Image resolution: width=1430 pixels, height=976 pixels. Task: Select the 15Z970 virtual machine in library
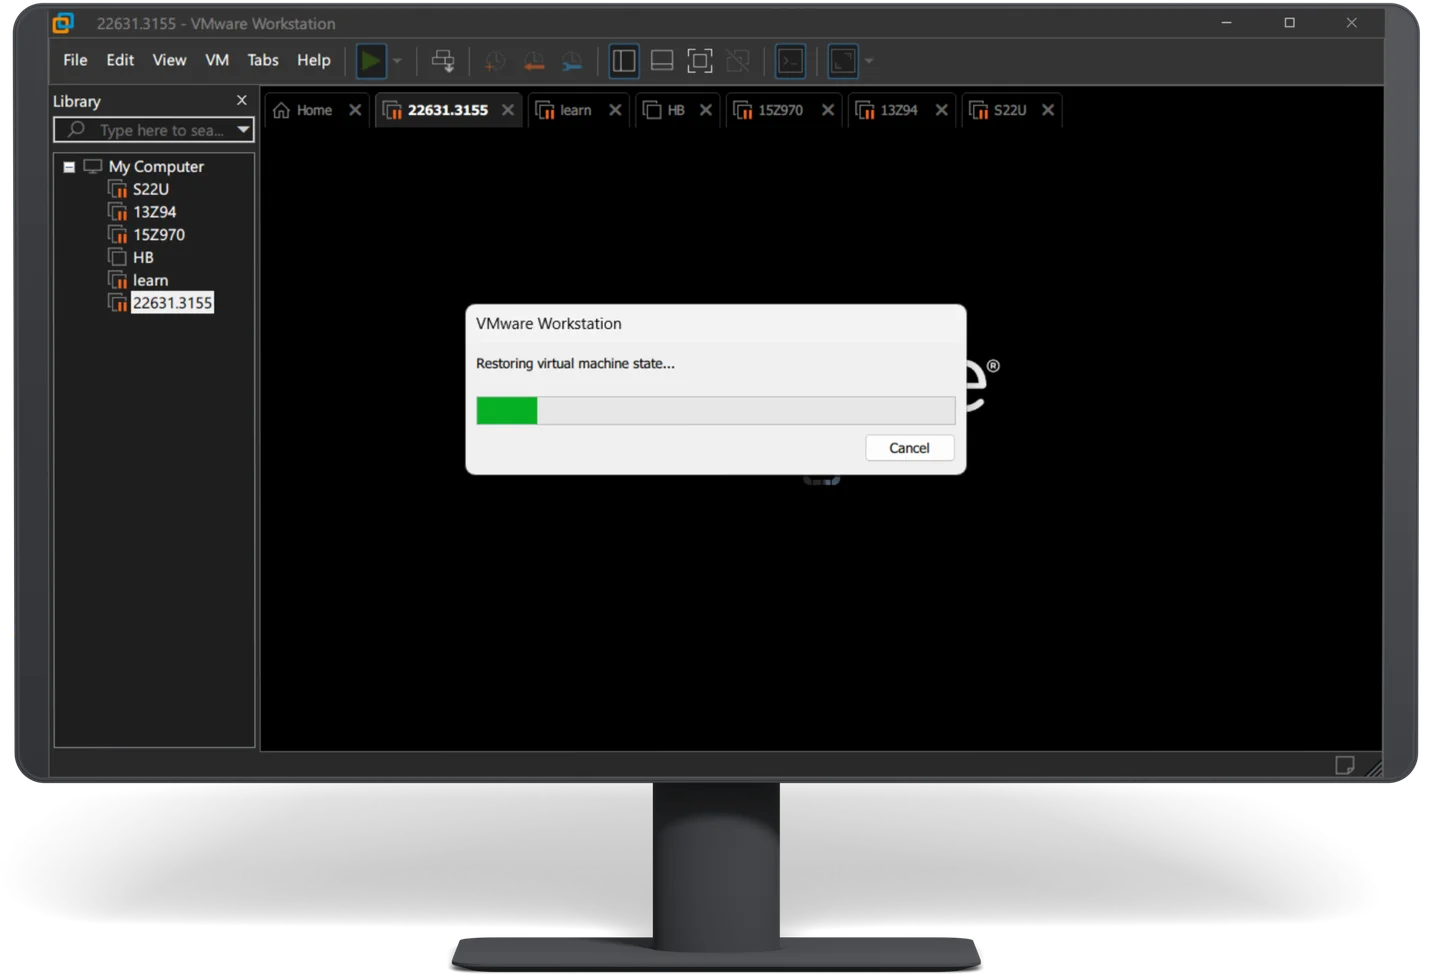(x=159, y=235)
